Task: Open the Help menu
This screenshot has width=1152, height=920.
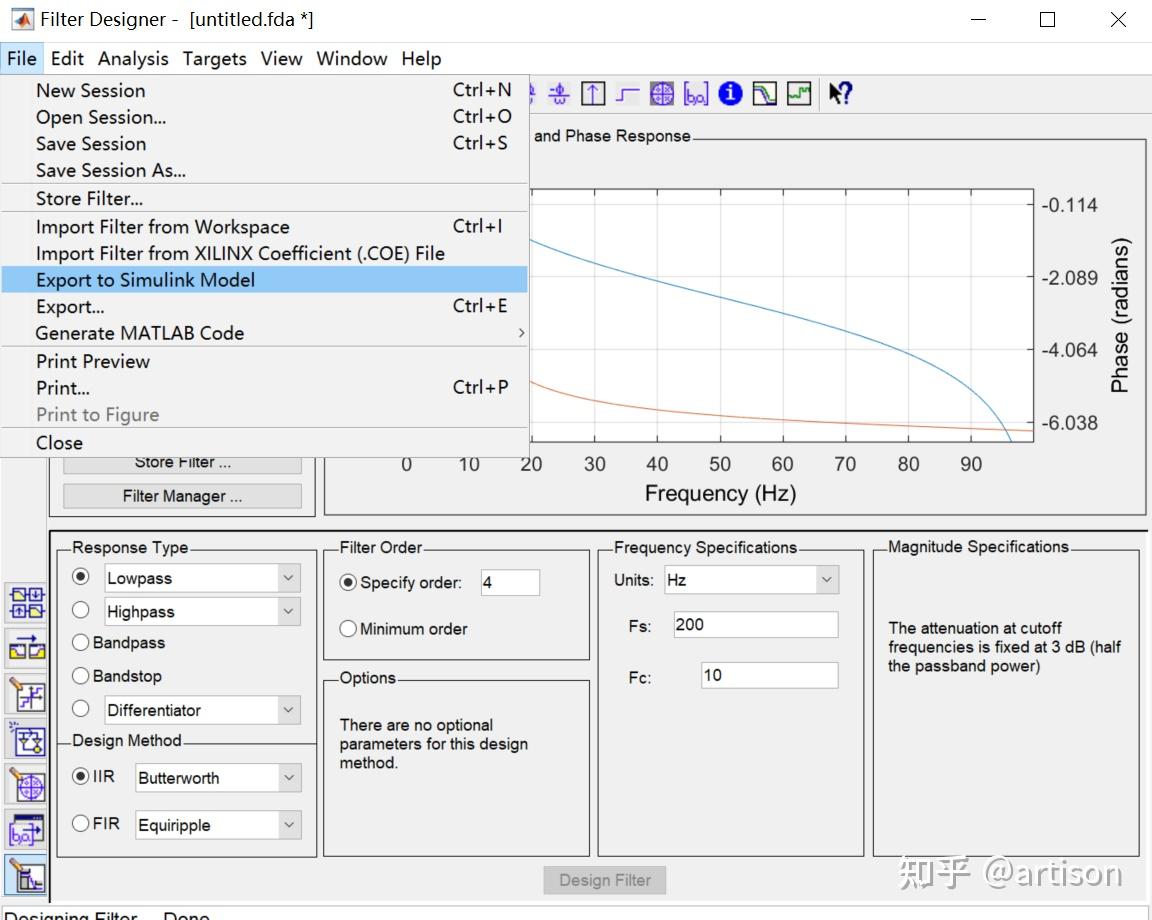Action: click(x=421, y=58)
